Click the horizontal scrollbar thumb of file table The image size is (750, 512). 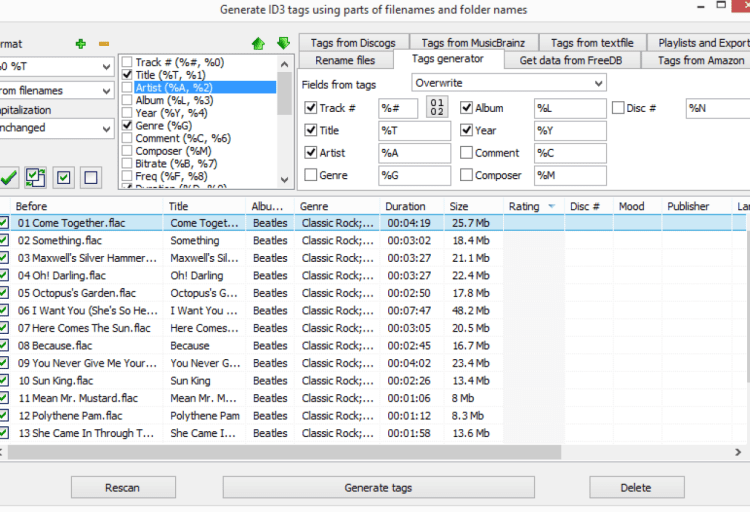coord(284,452)
